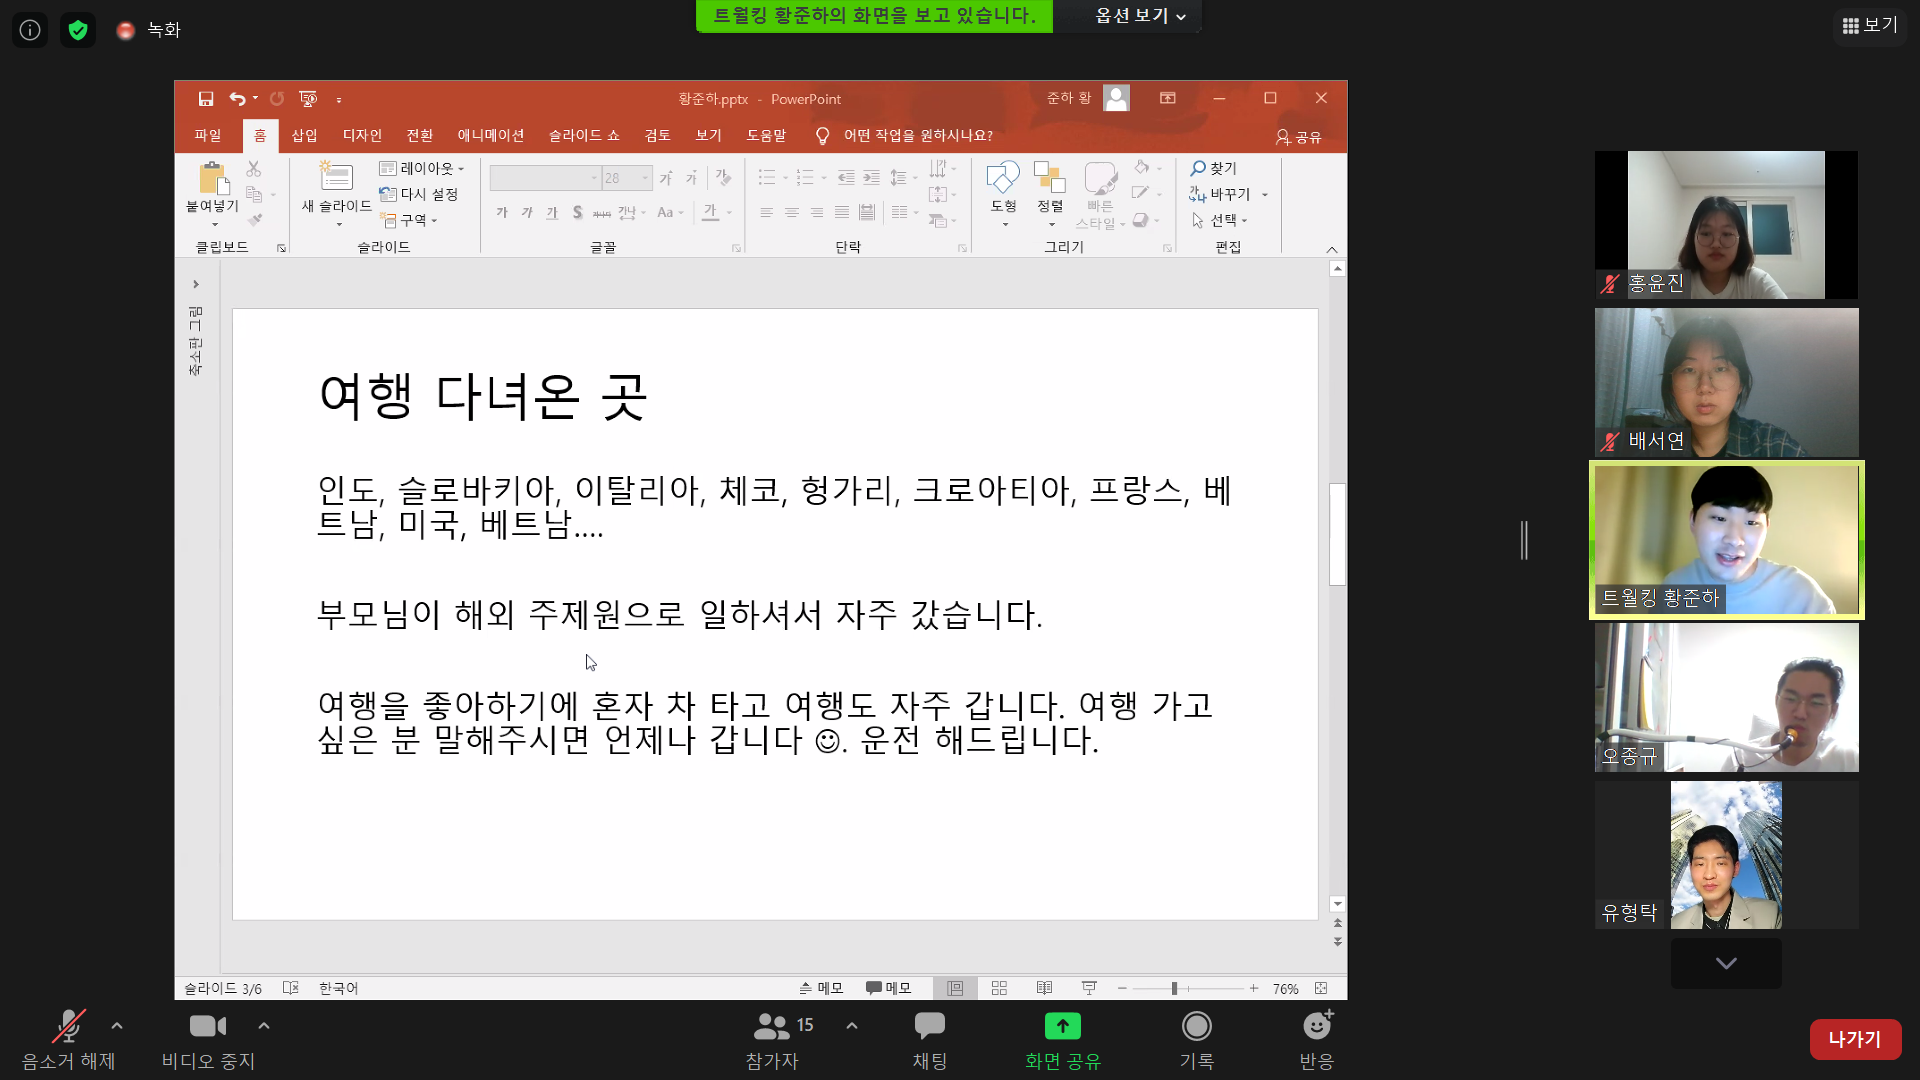Open the 삽입 (Insert) ribbon tab

[304, 136]
